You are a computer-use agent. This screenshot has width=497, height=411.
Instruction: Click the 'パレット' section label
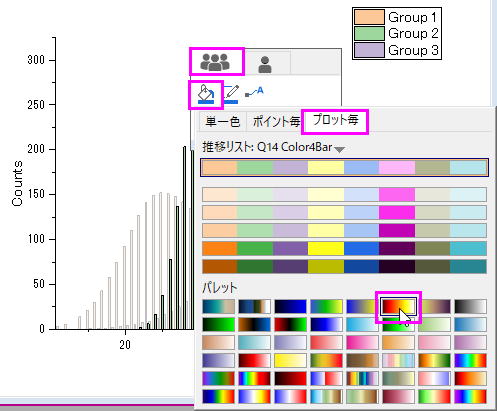click(220, 287)
